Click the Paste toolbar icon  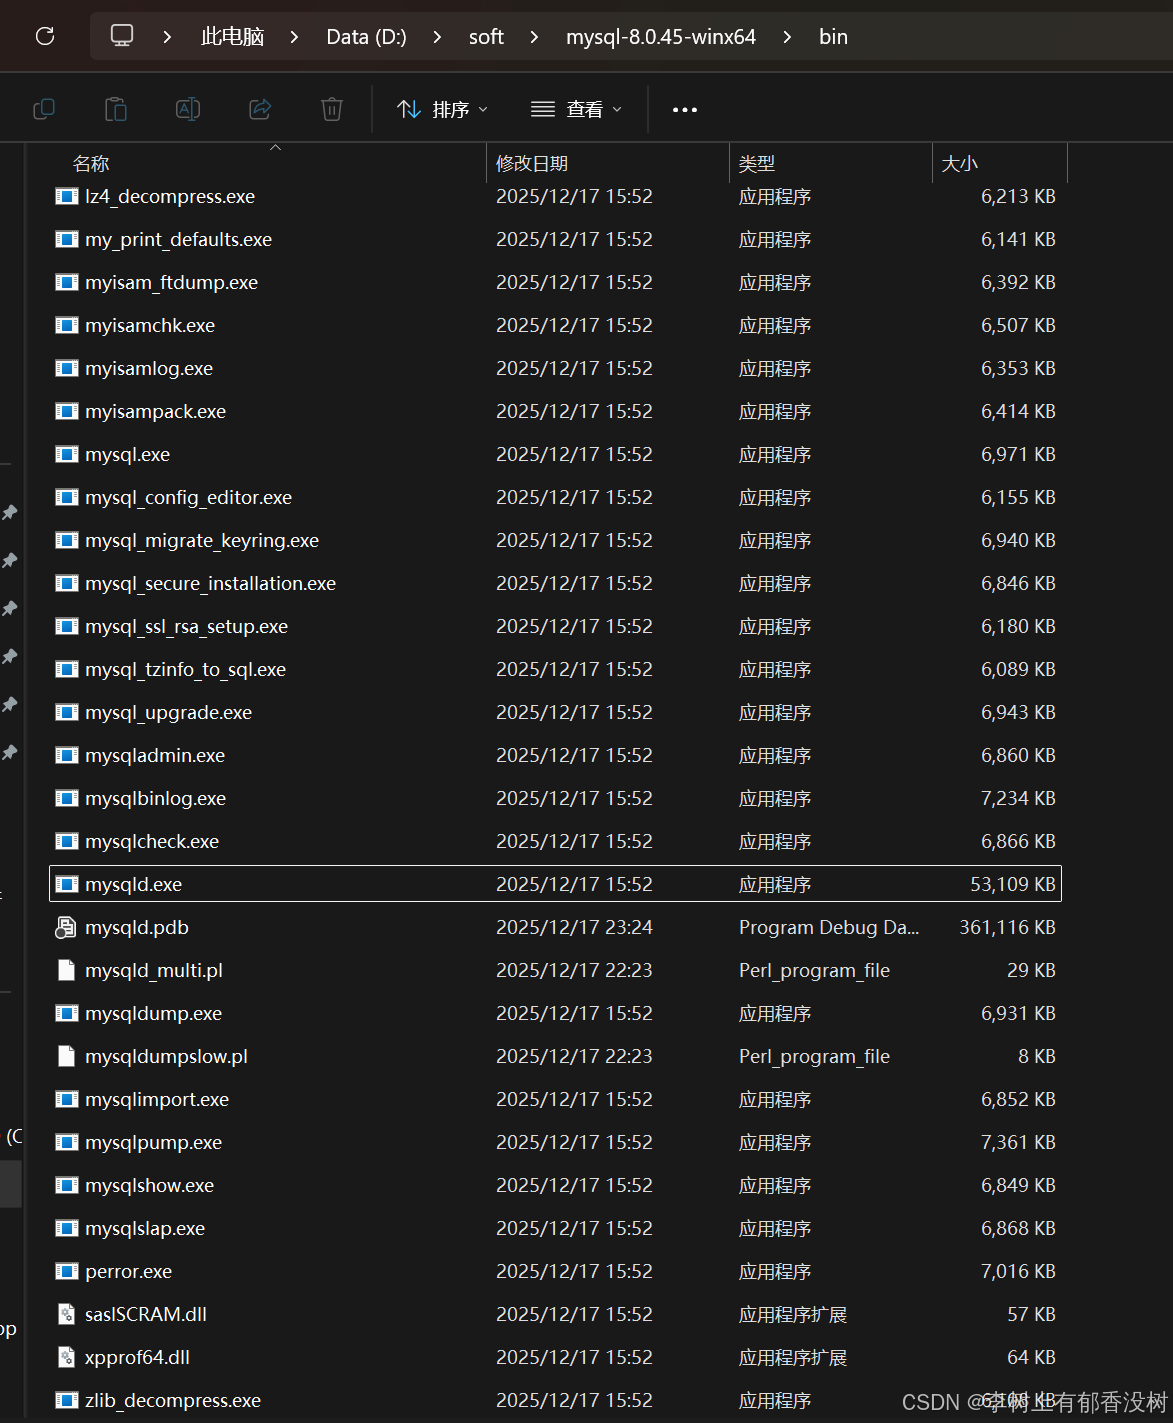coord(116,109)
